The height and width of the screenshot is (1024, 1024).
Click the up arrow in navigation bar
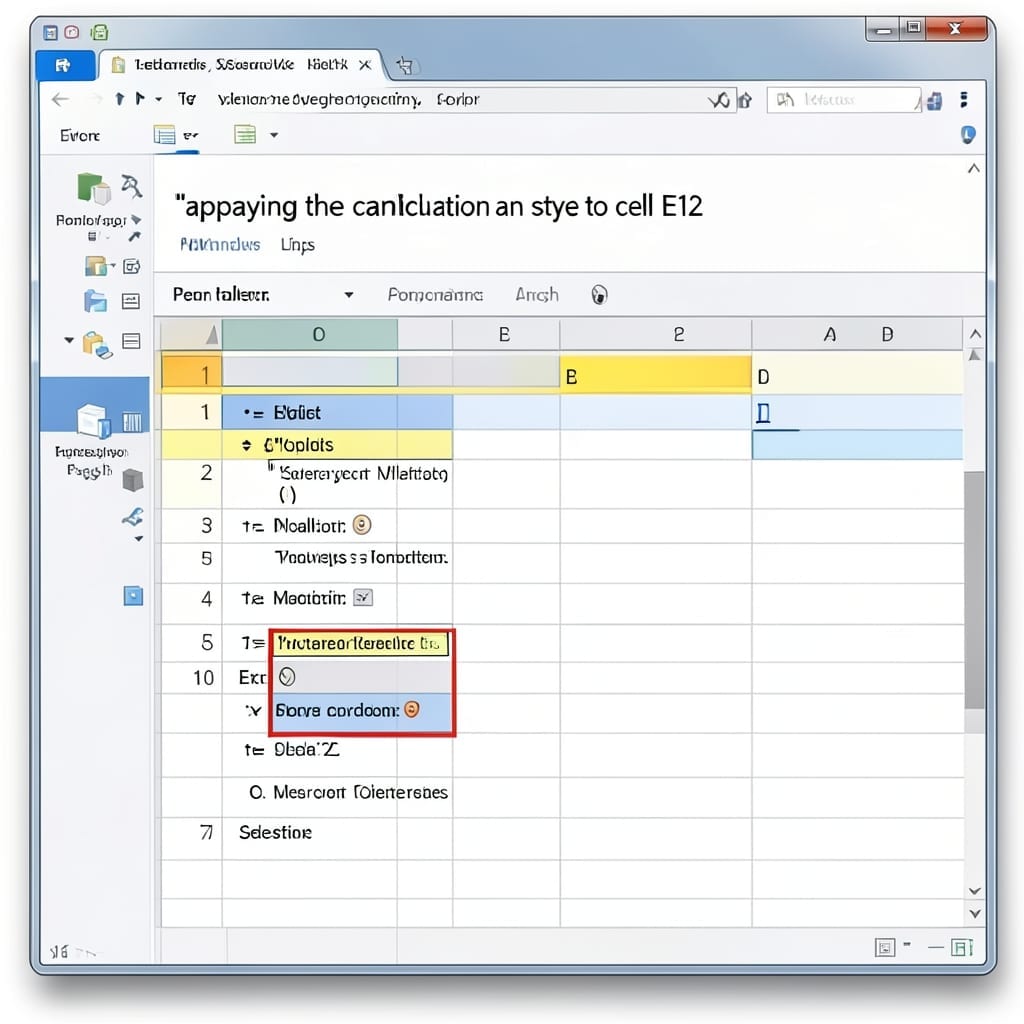[119, 99]
